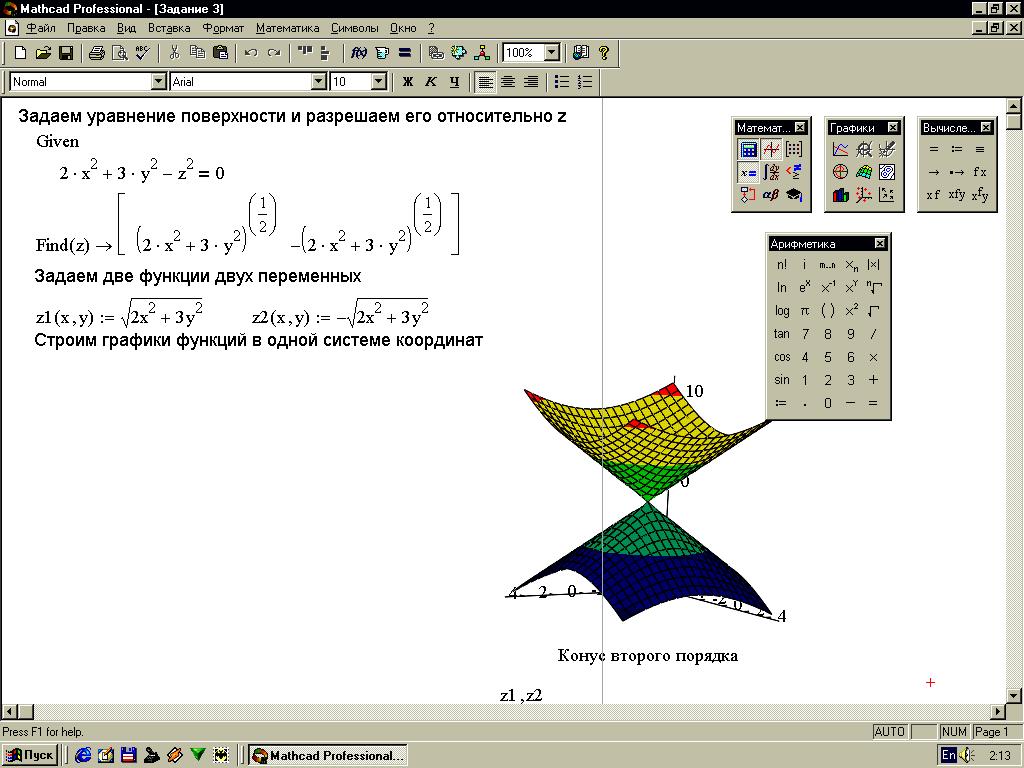
Task: Open the Математика menu
Action: pyautogui.click(x=287, y=28)
